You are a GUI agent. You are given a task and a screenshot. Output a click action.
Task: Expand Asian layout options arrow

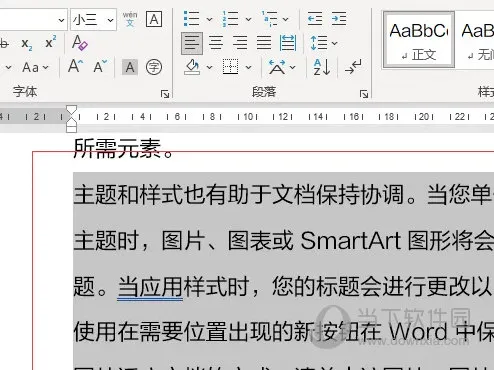[x=293, y=67]
